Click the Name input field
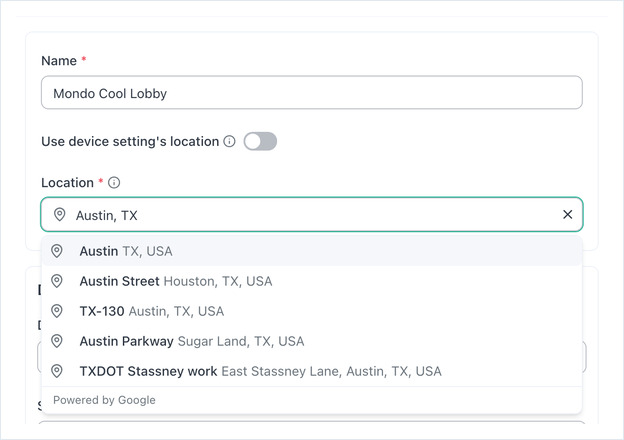624x440 pixels. click(x=312, y=93)
